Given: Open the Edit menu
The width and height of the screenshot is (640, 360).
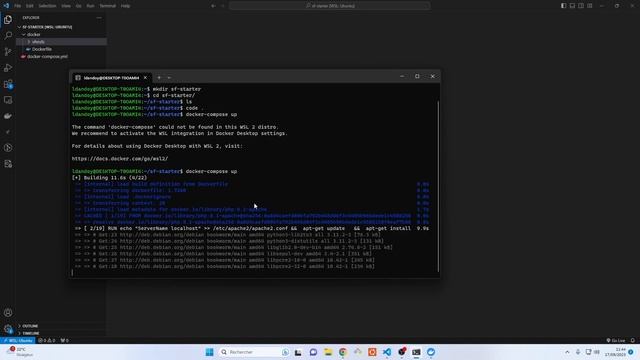Looking at the screenshot, I should pos(30,6).
